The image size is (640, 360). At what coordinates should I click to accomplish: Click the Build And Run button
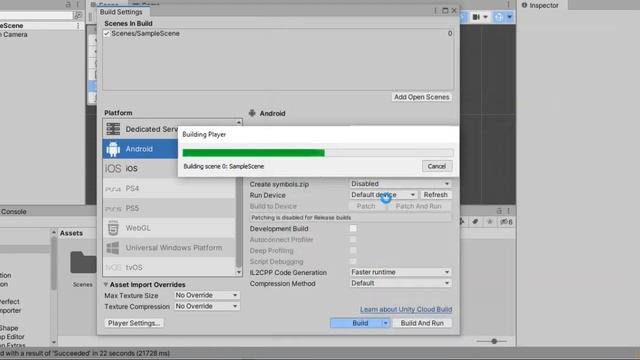[422, 323]
